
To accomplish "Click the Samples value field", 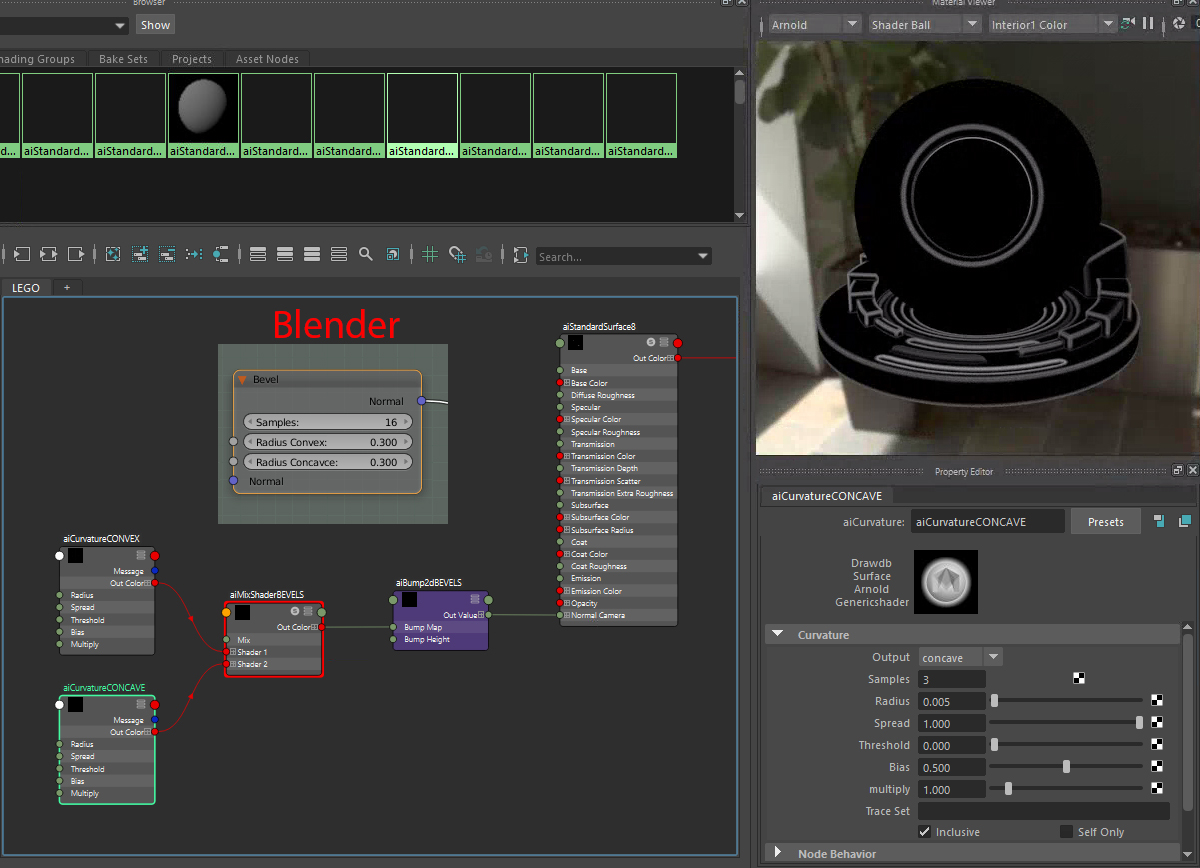I will click(952, 679).
